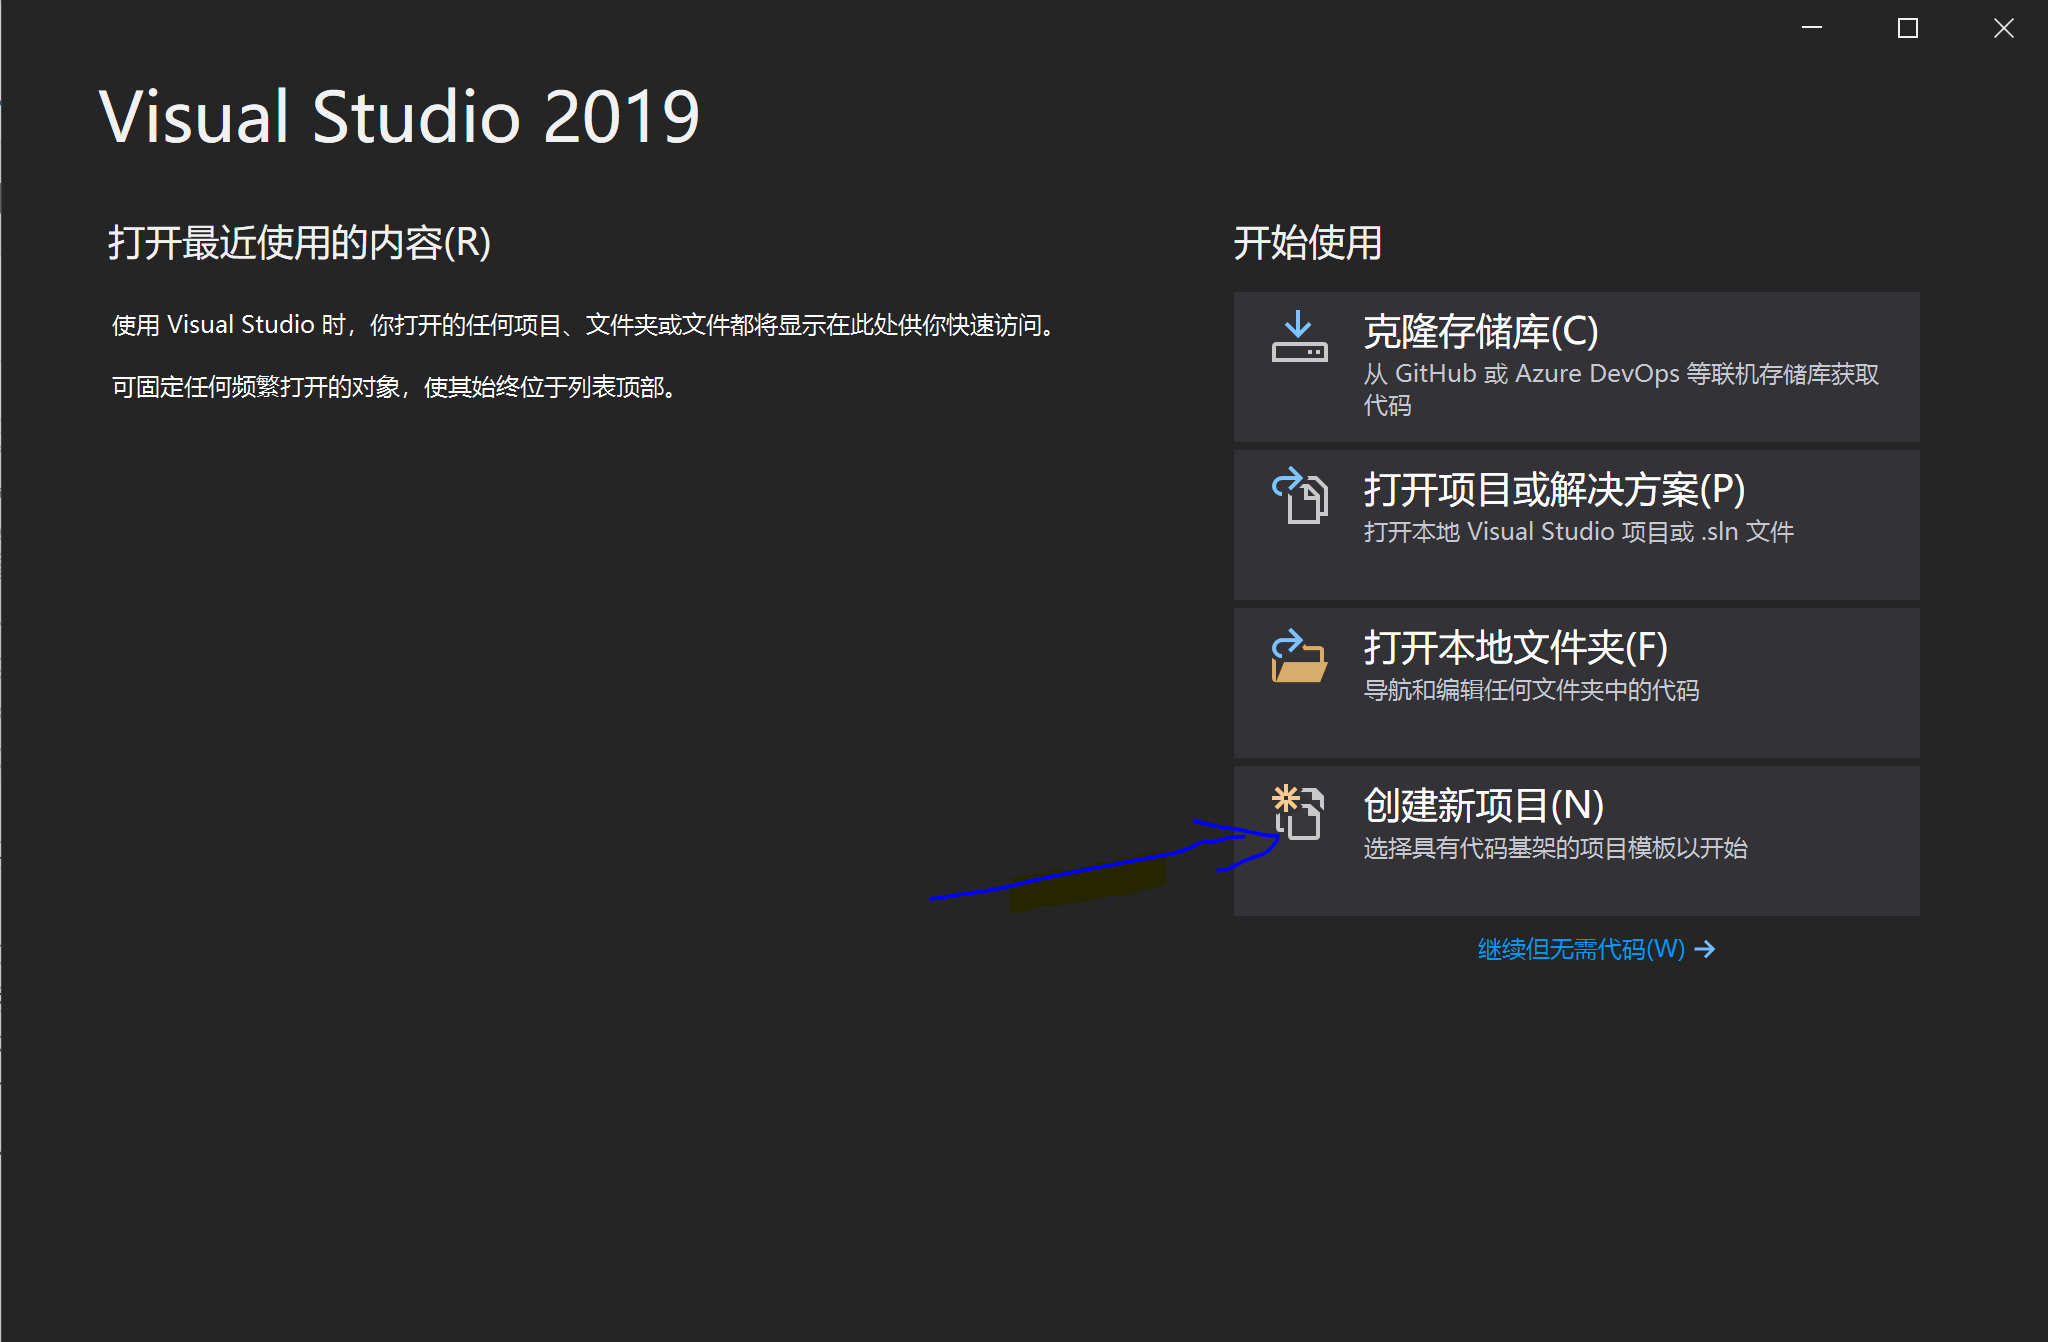This screenshot has width=2048, height=1342.
Task: Click the blue arrow icon beside 继续但无需代码(W)
Action: [1704, 948]
